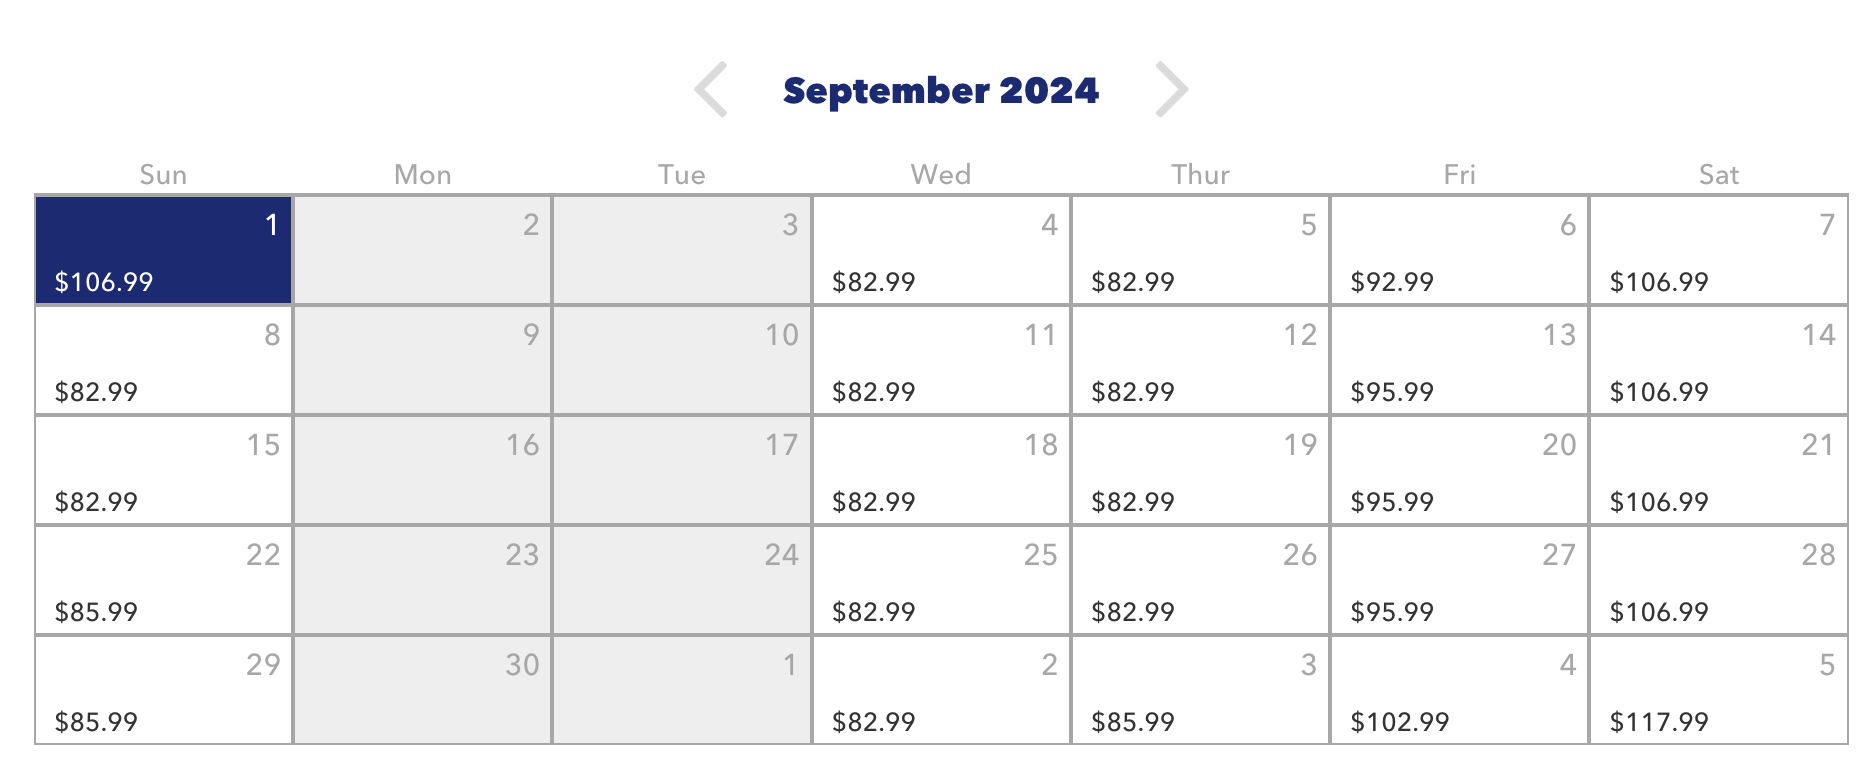Screen dimensions: 1876x772
Task: Go to next month with right chevron
Action: click(1171, 90)
